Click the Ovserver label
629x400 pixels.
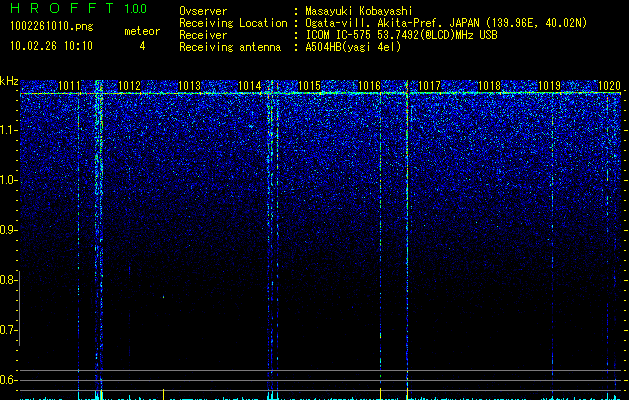pos(203,11)
